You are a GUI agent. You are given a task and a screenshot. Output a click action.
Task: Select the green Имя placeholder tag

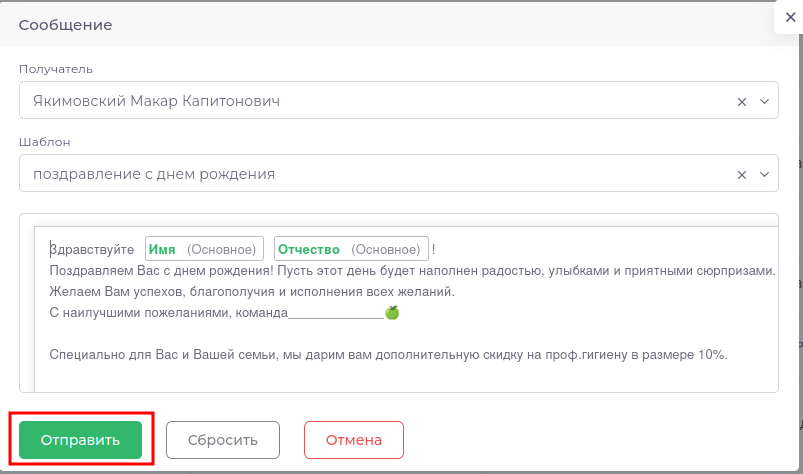click(x=205, y=249)
